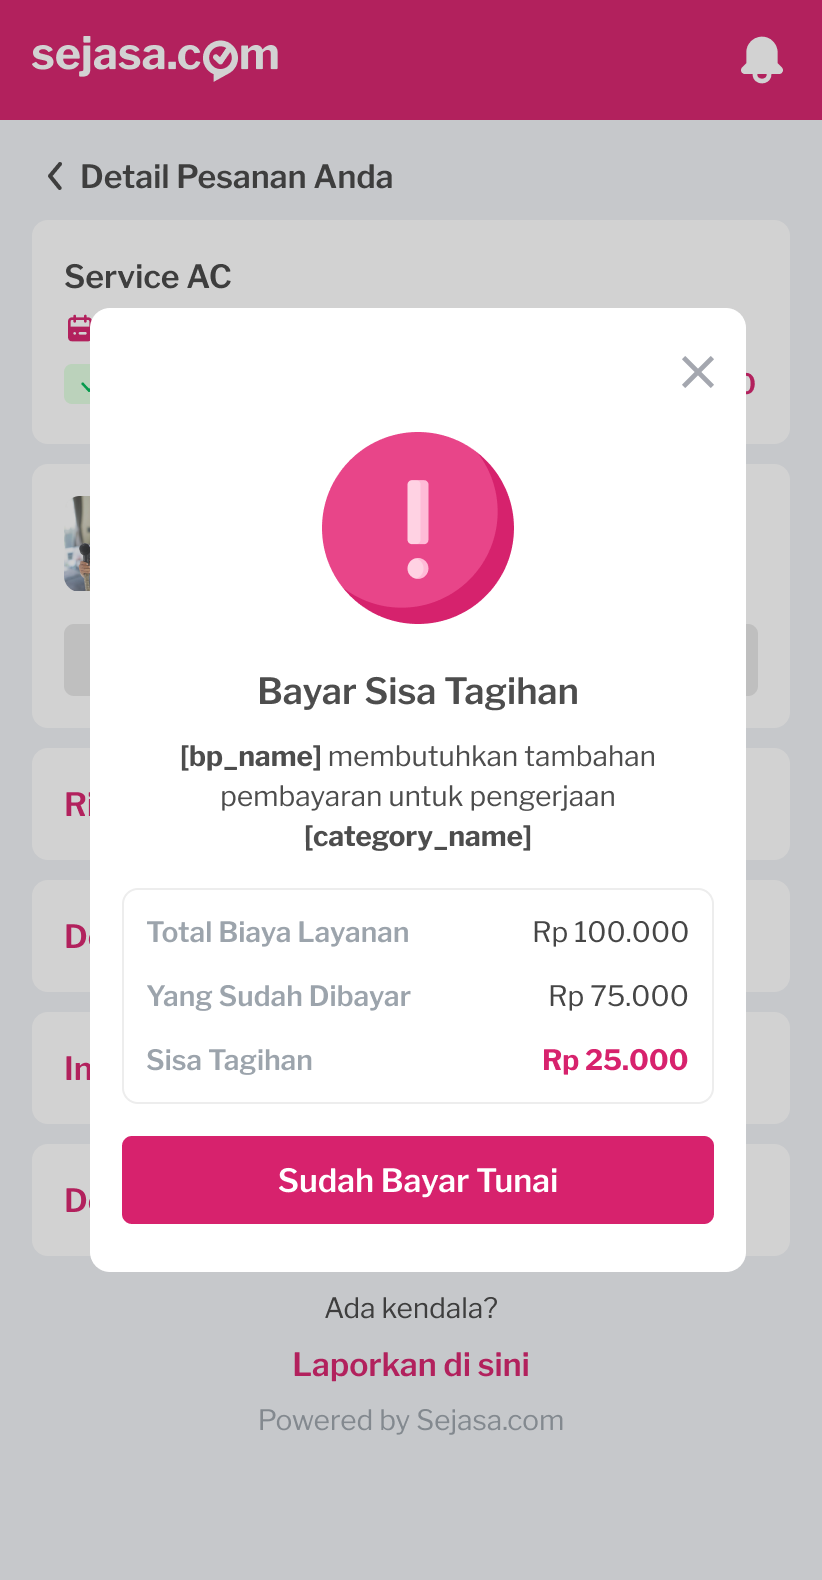Image resolution: width=822 pixels, height=1580 pixels.
Task: Click the [category_name] placeholder text
Action: 418,836
